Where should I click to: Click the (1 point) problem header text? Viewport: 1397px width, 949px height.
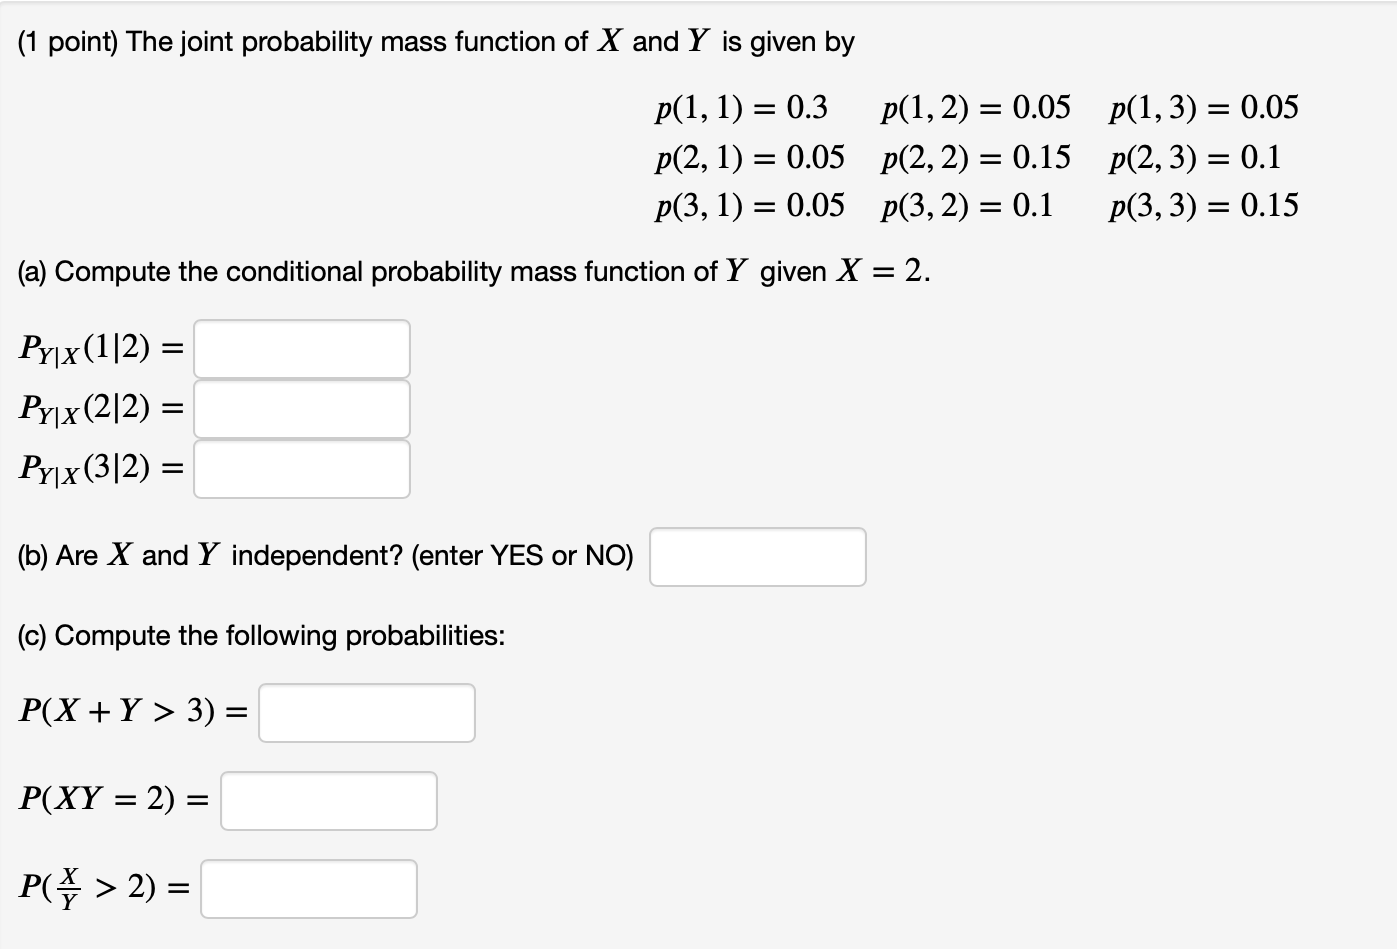coord(435,41)
